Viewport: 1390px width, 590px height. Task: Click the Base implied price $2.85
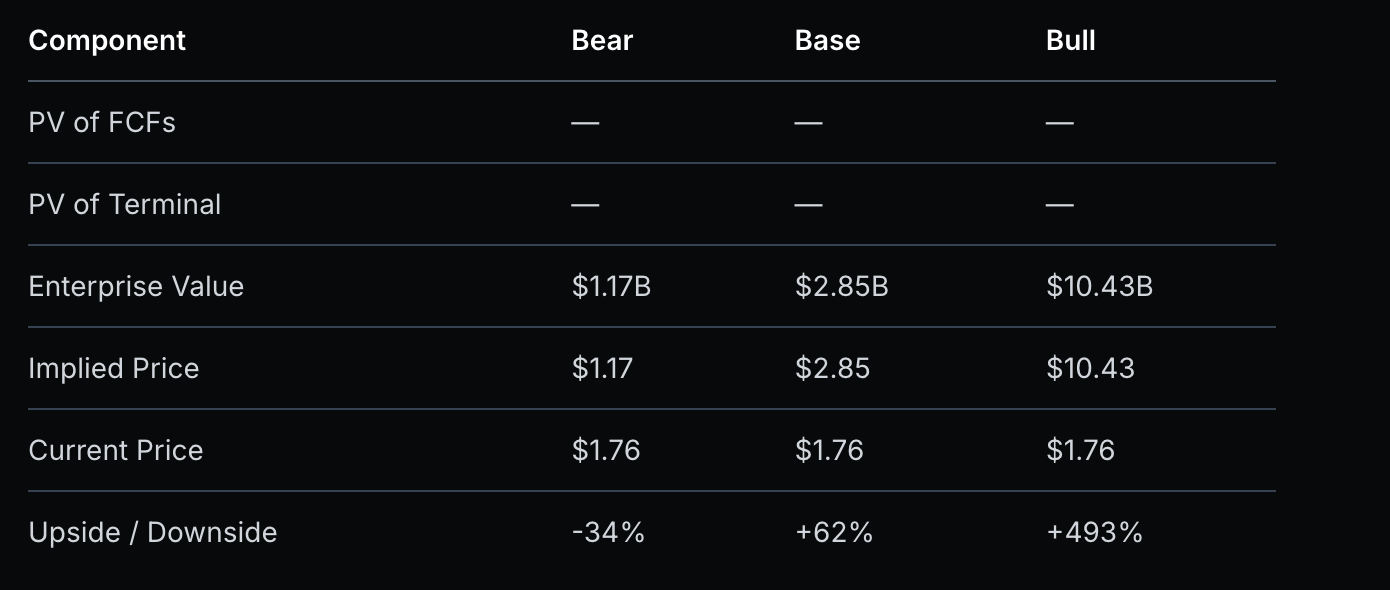(832, 369)
